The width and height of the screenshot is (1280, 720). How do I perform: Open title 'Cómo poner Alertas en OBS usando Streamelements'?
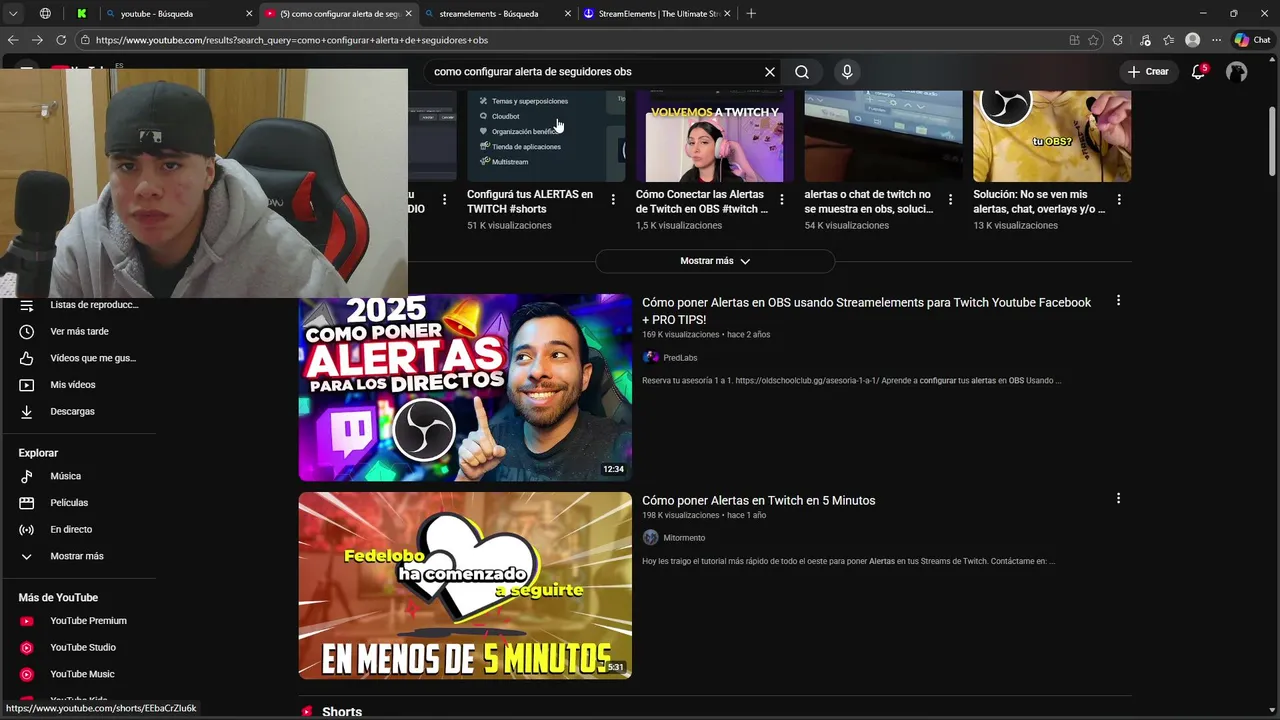click(866, 310)
